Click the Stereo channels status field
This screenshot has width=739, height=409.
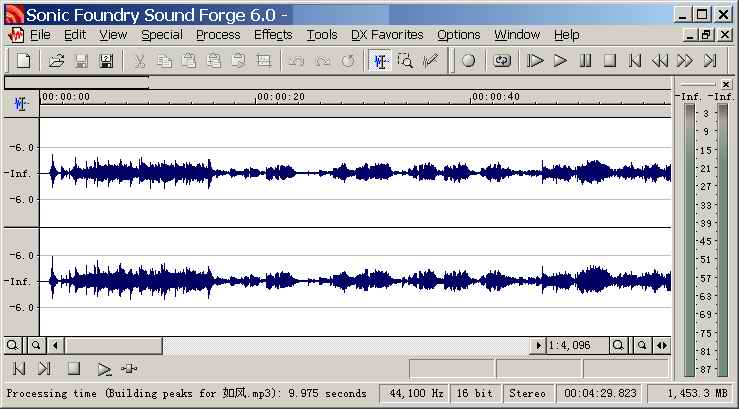pos(527,394)
